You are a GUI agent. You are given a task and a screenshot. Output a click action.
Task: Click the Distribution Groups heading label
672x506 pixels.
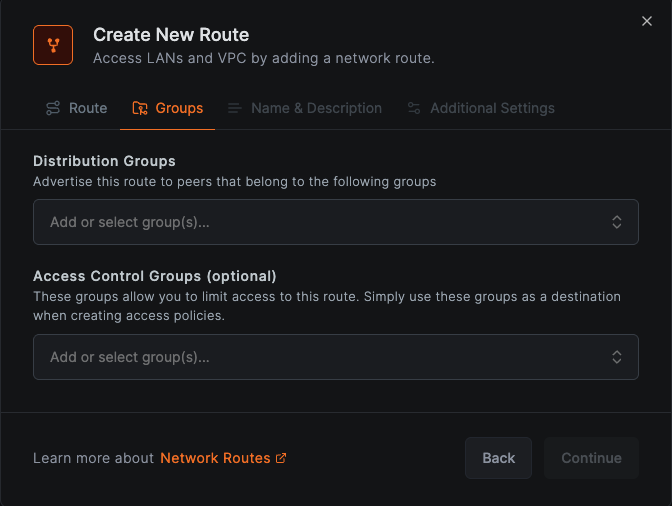click(x=104, y=161)
